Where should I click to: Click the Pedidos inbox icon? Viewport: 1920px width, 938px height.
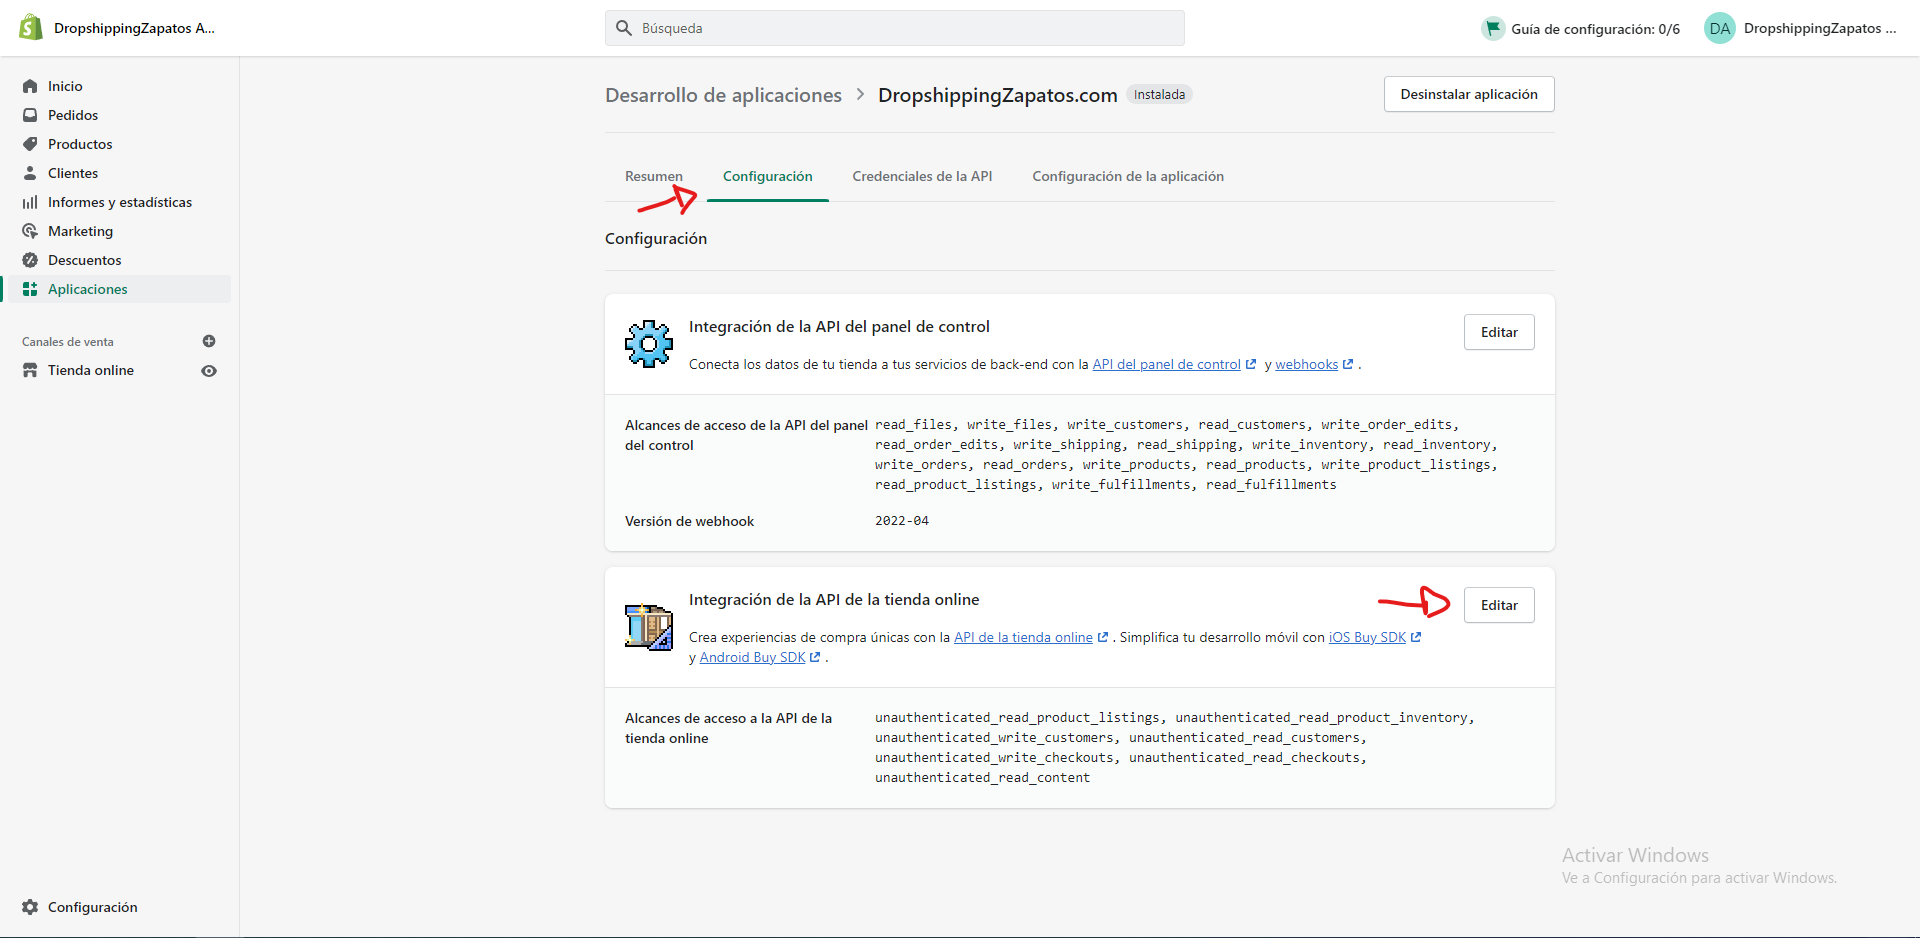click(30, 115)
